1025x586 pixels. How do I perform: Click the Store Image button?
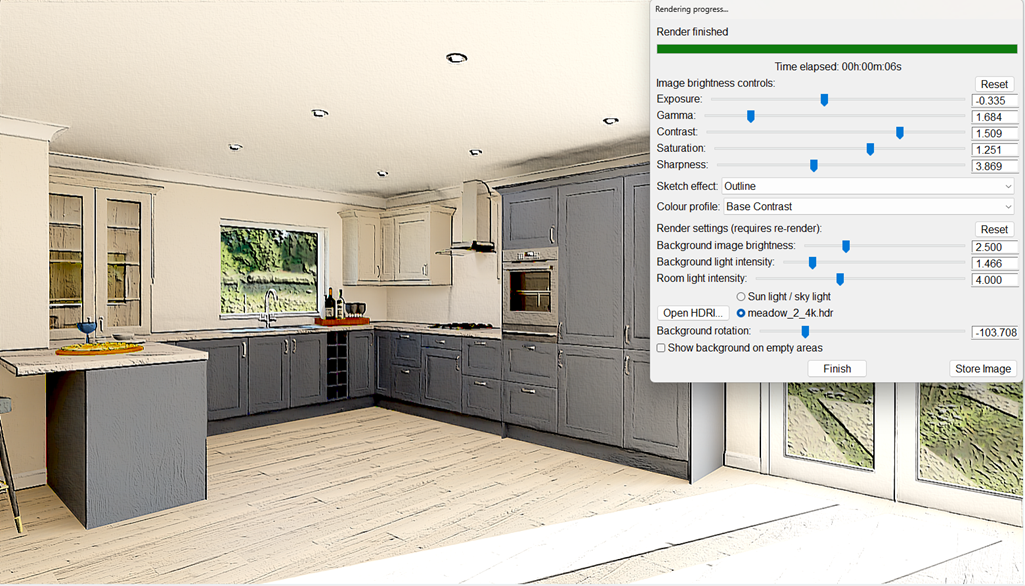(982, 369)
